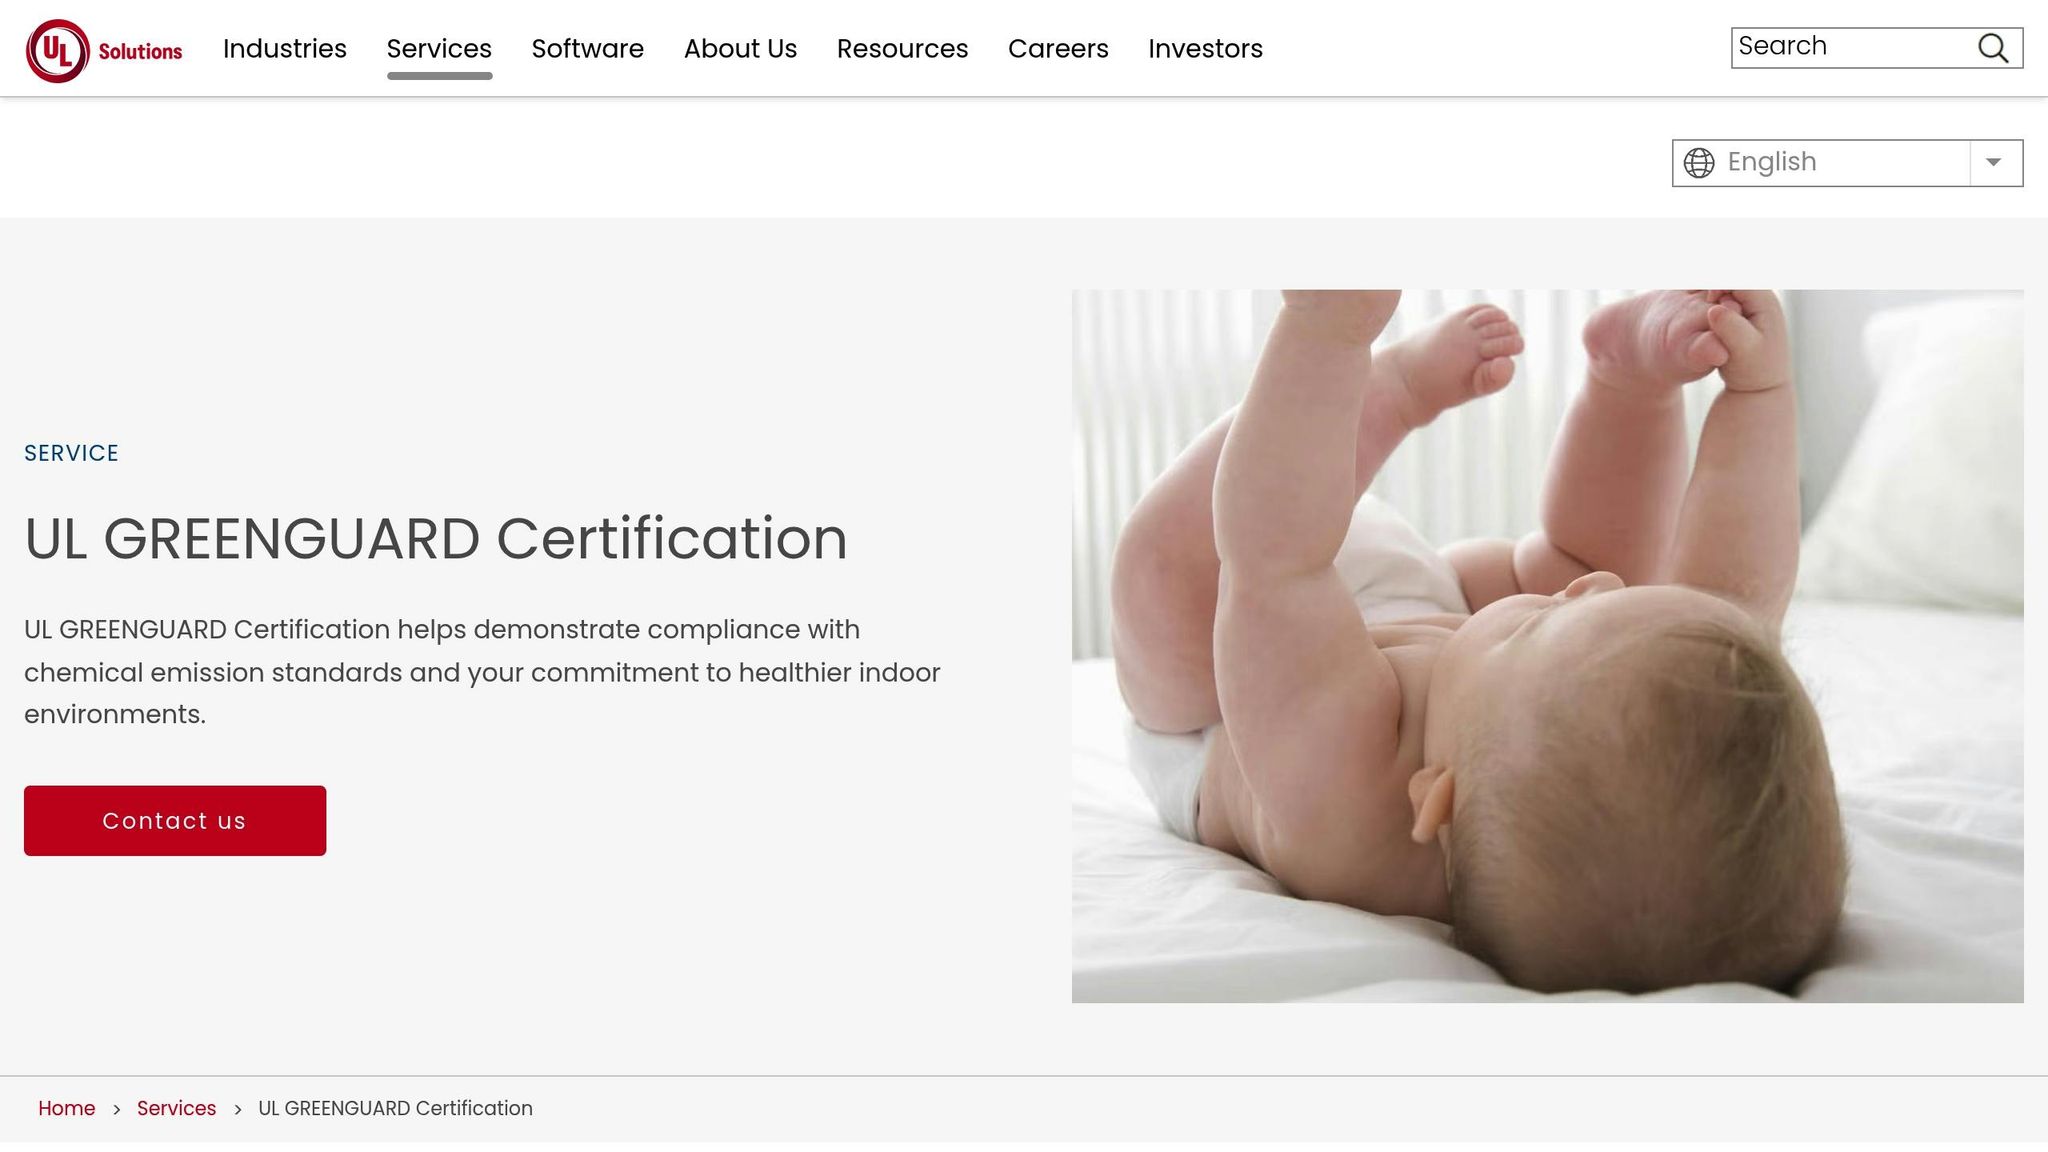Open the Services menu
This screenshot has height=1152, width=2048.
click(x=439, y=48)
